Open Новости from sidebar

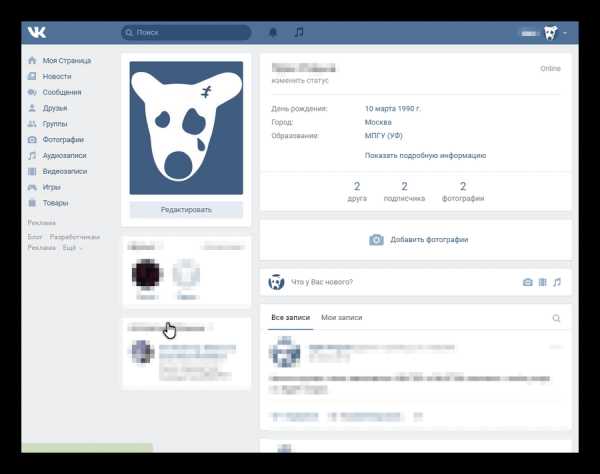(57, 77)
